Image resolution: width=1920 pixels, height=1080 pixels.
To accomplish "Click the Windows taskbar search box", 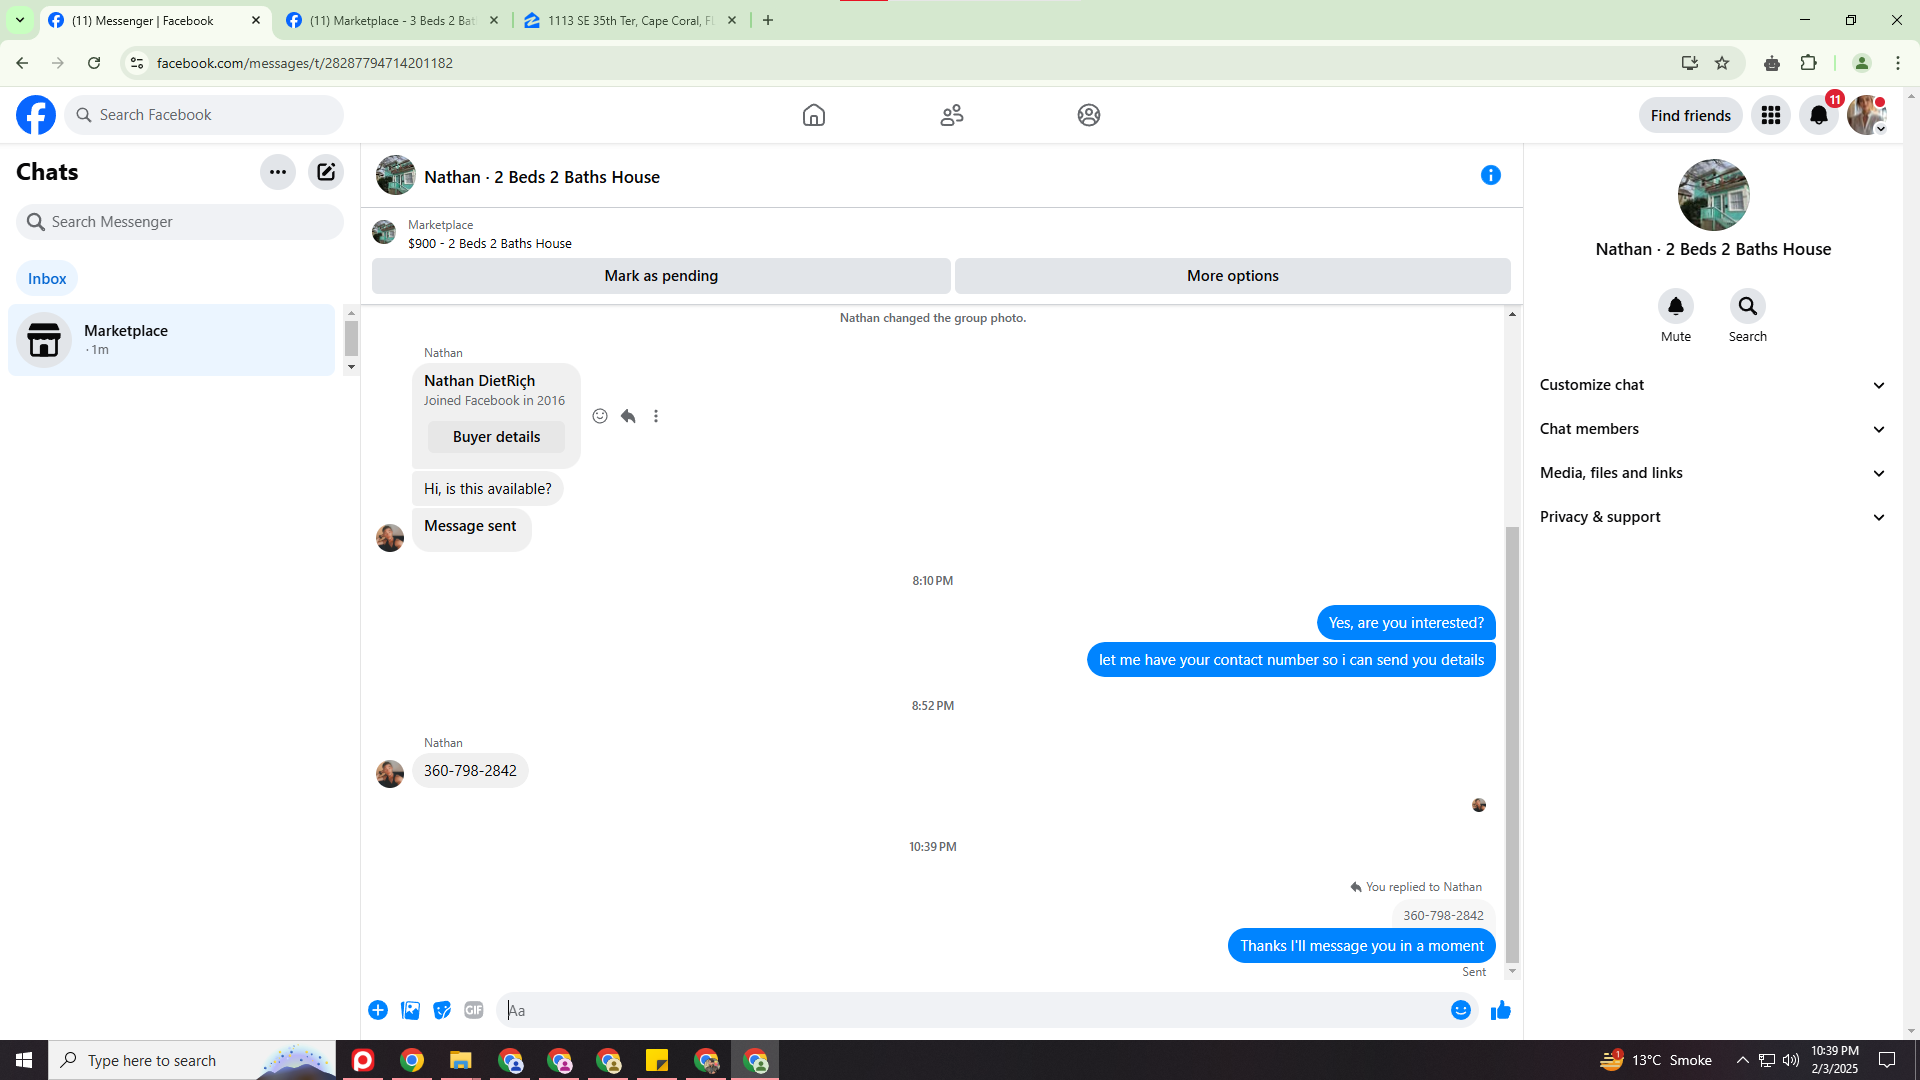I will tap(192, 1060).
